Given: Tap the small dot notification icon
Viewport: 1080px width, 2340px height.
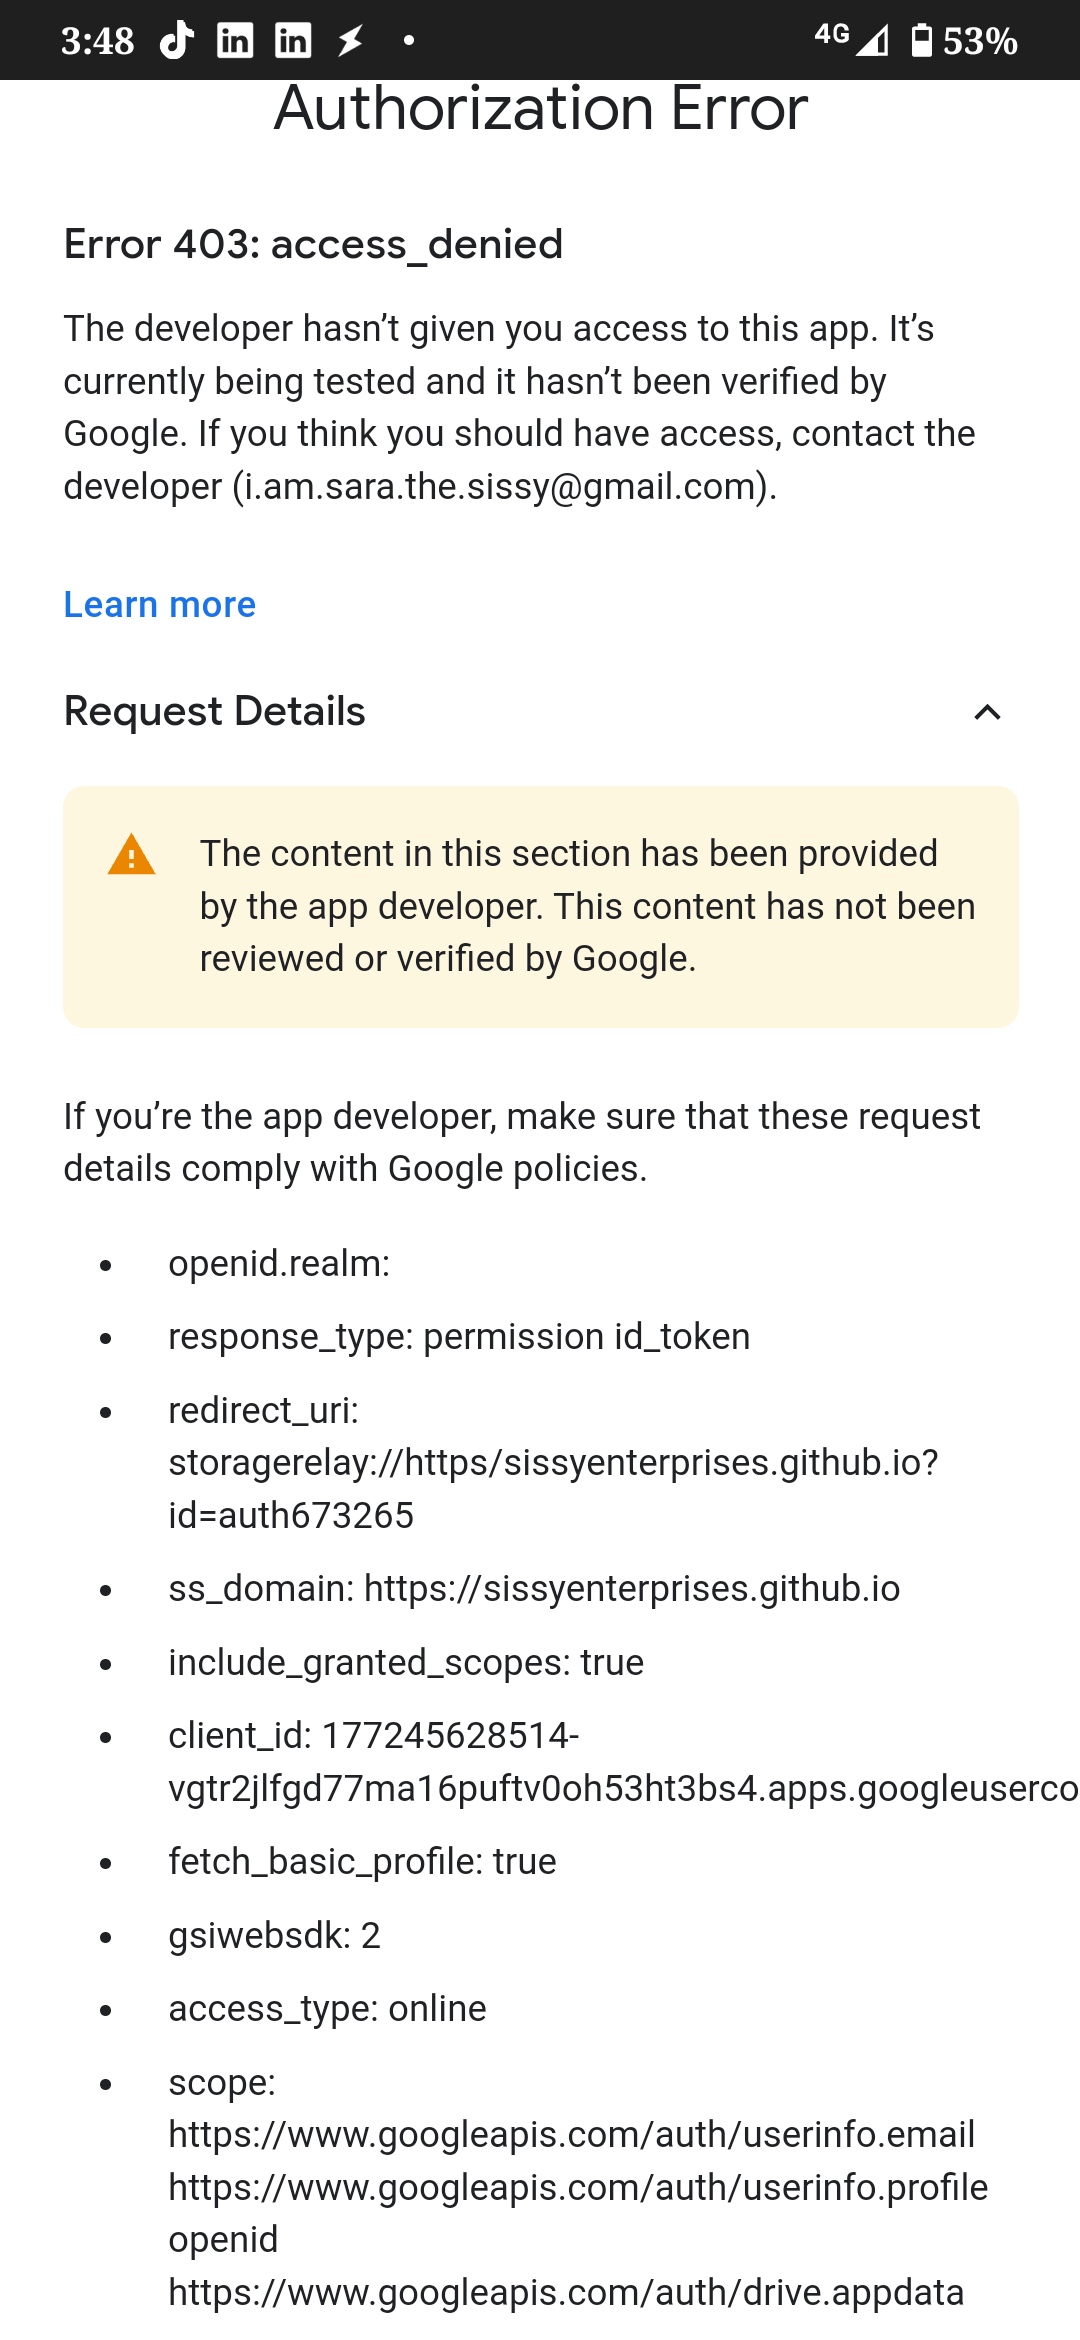Looking at the screenshot, I should point(408,42).
